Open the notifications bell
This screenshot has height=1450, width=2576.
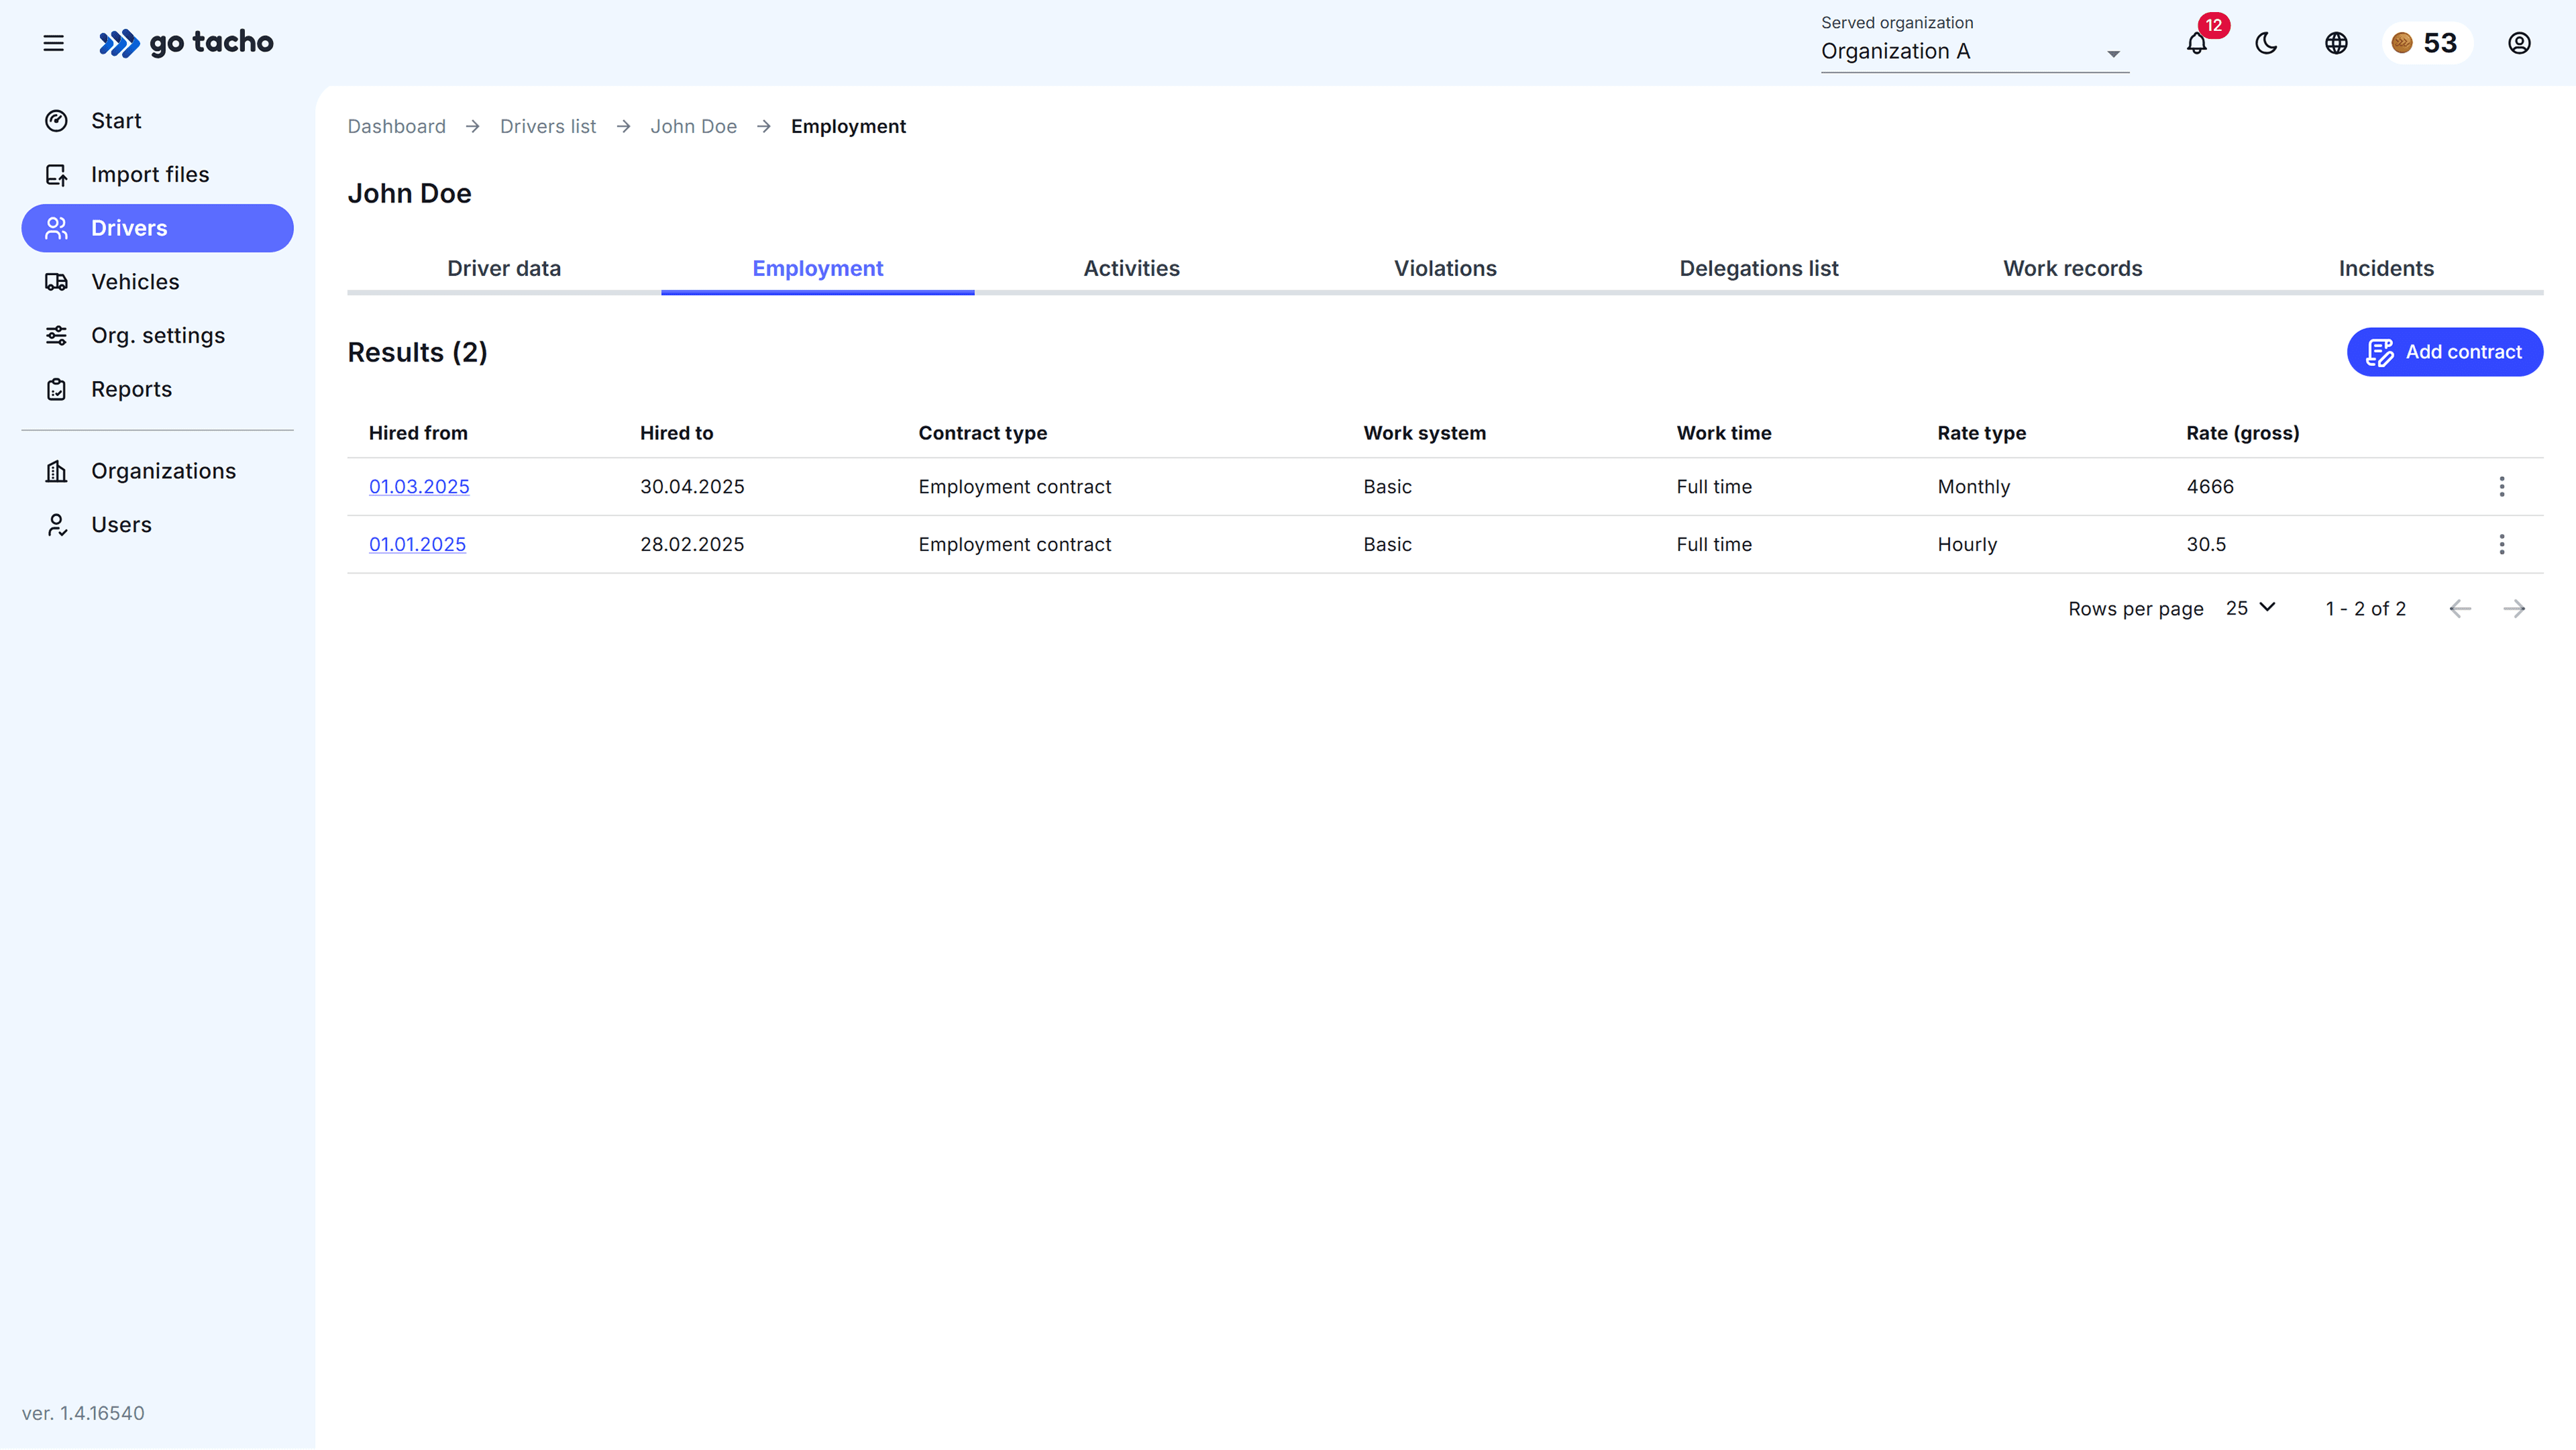[x=2196, y=43]
